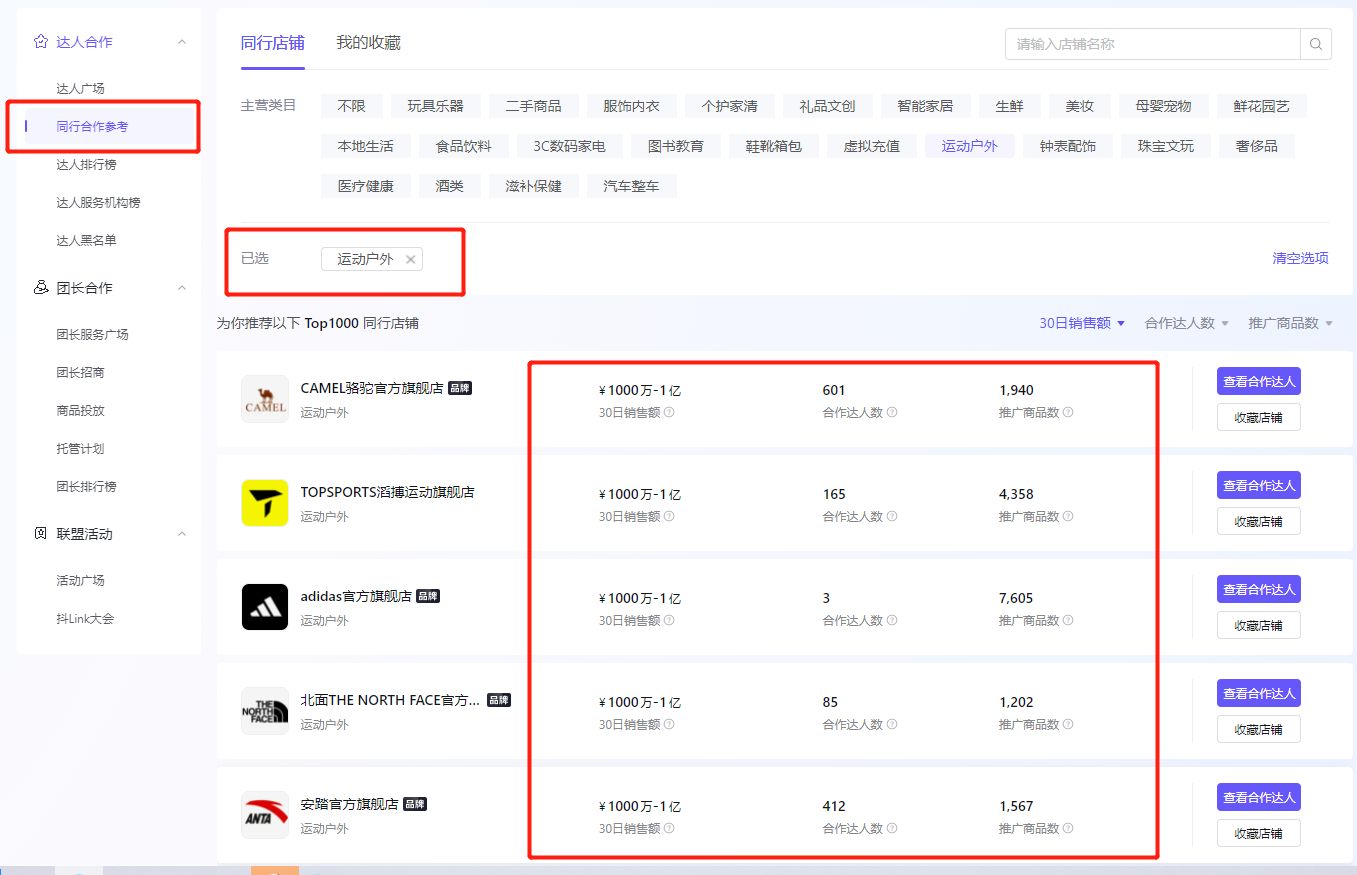Open 达人排行榜 in sidebar

(87, 164)
